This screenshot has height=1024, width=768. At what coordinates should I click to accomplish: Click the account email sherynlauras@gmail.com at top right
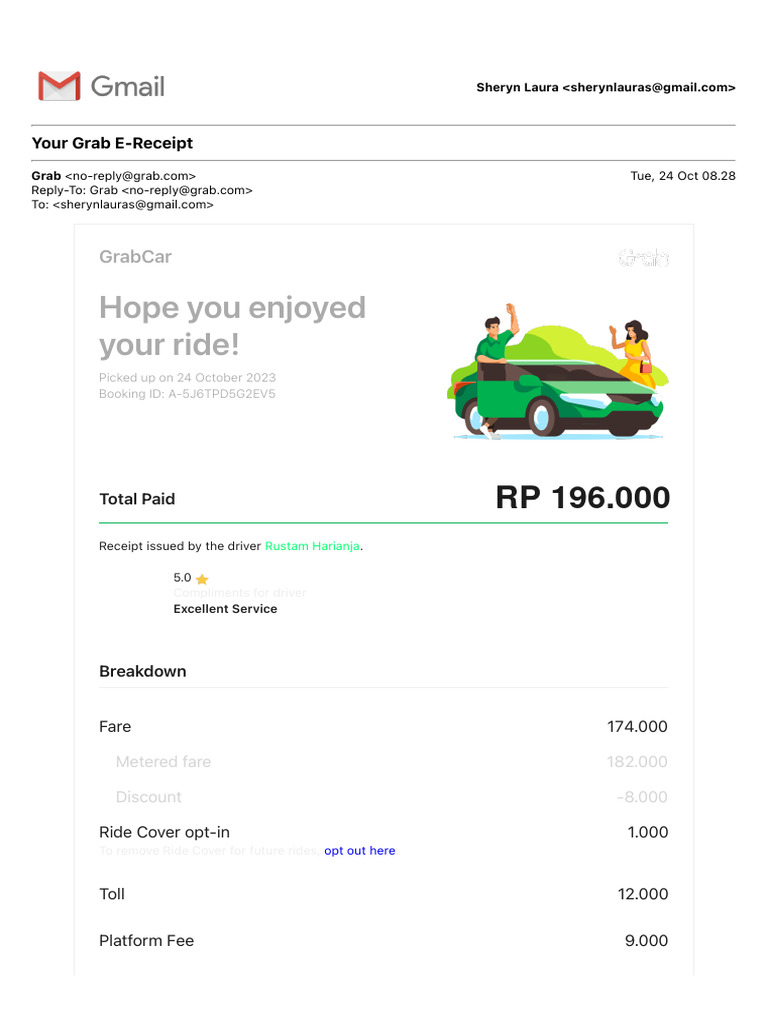click(649, 88)
